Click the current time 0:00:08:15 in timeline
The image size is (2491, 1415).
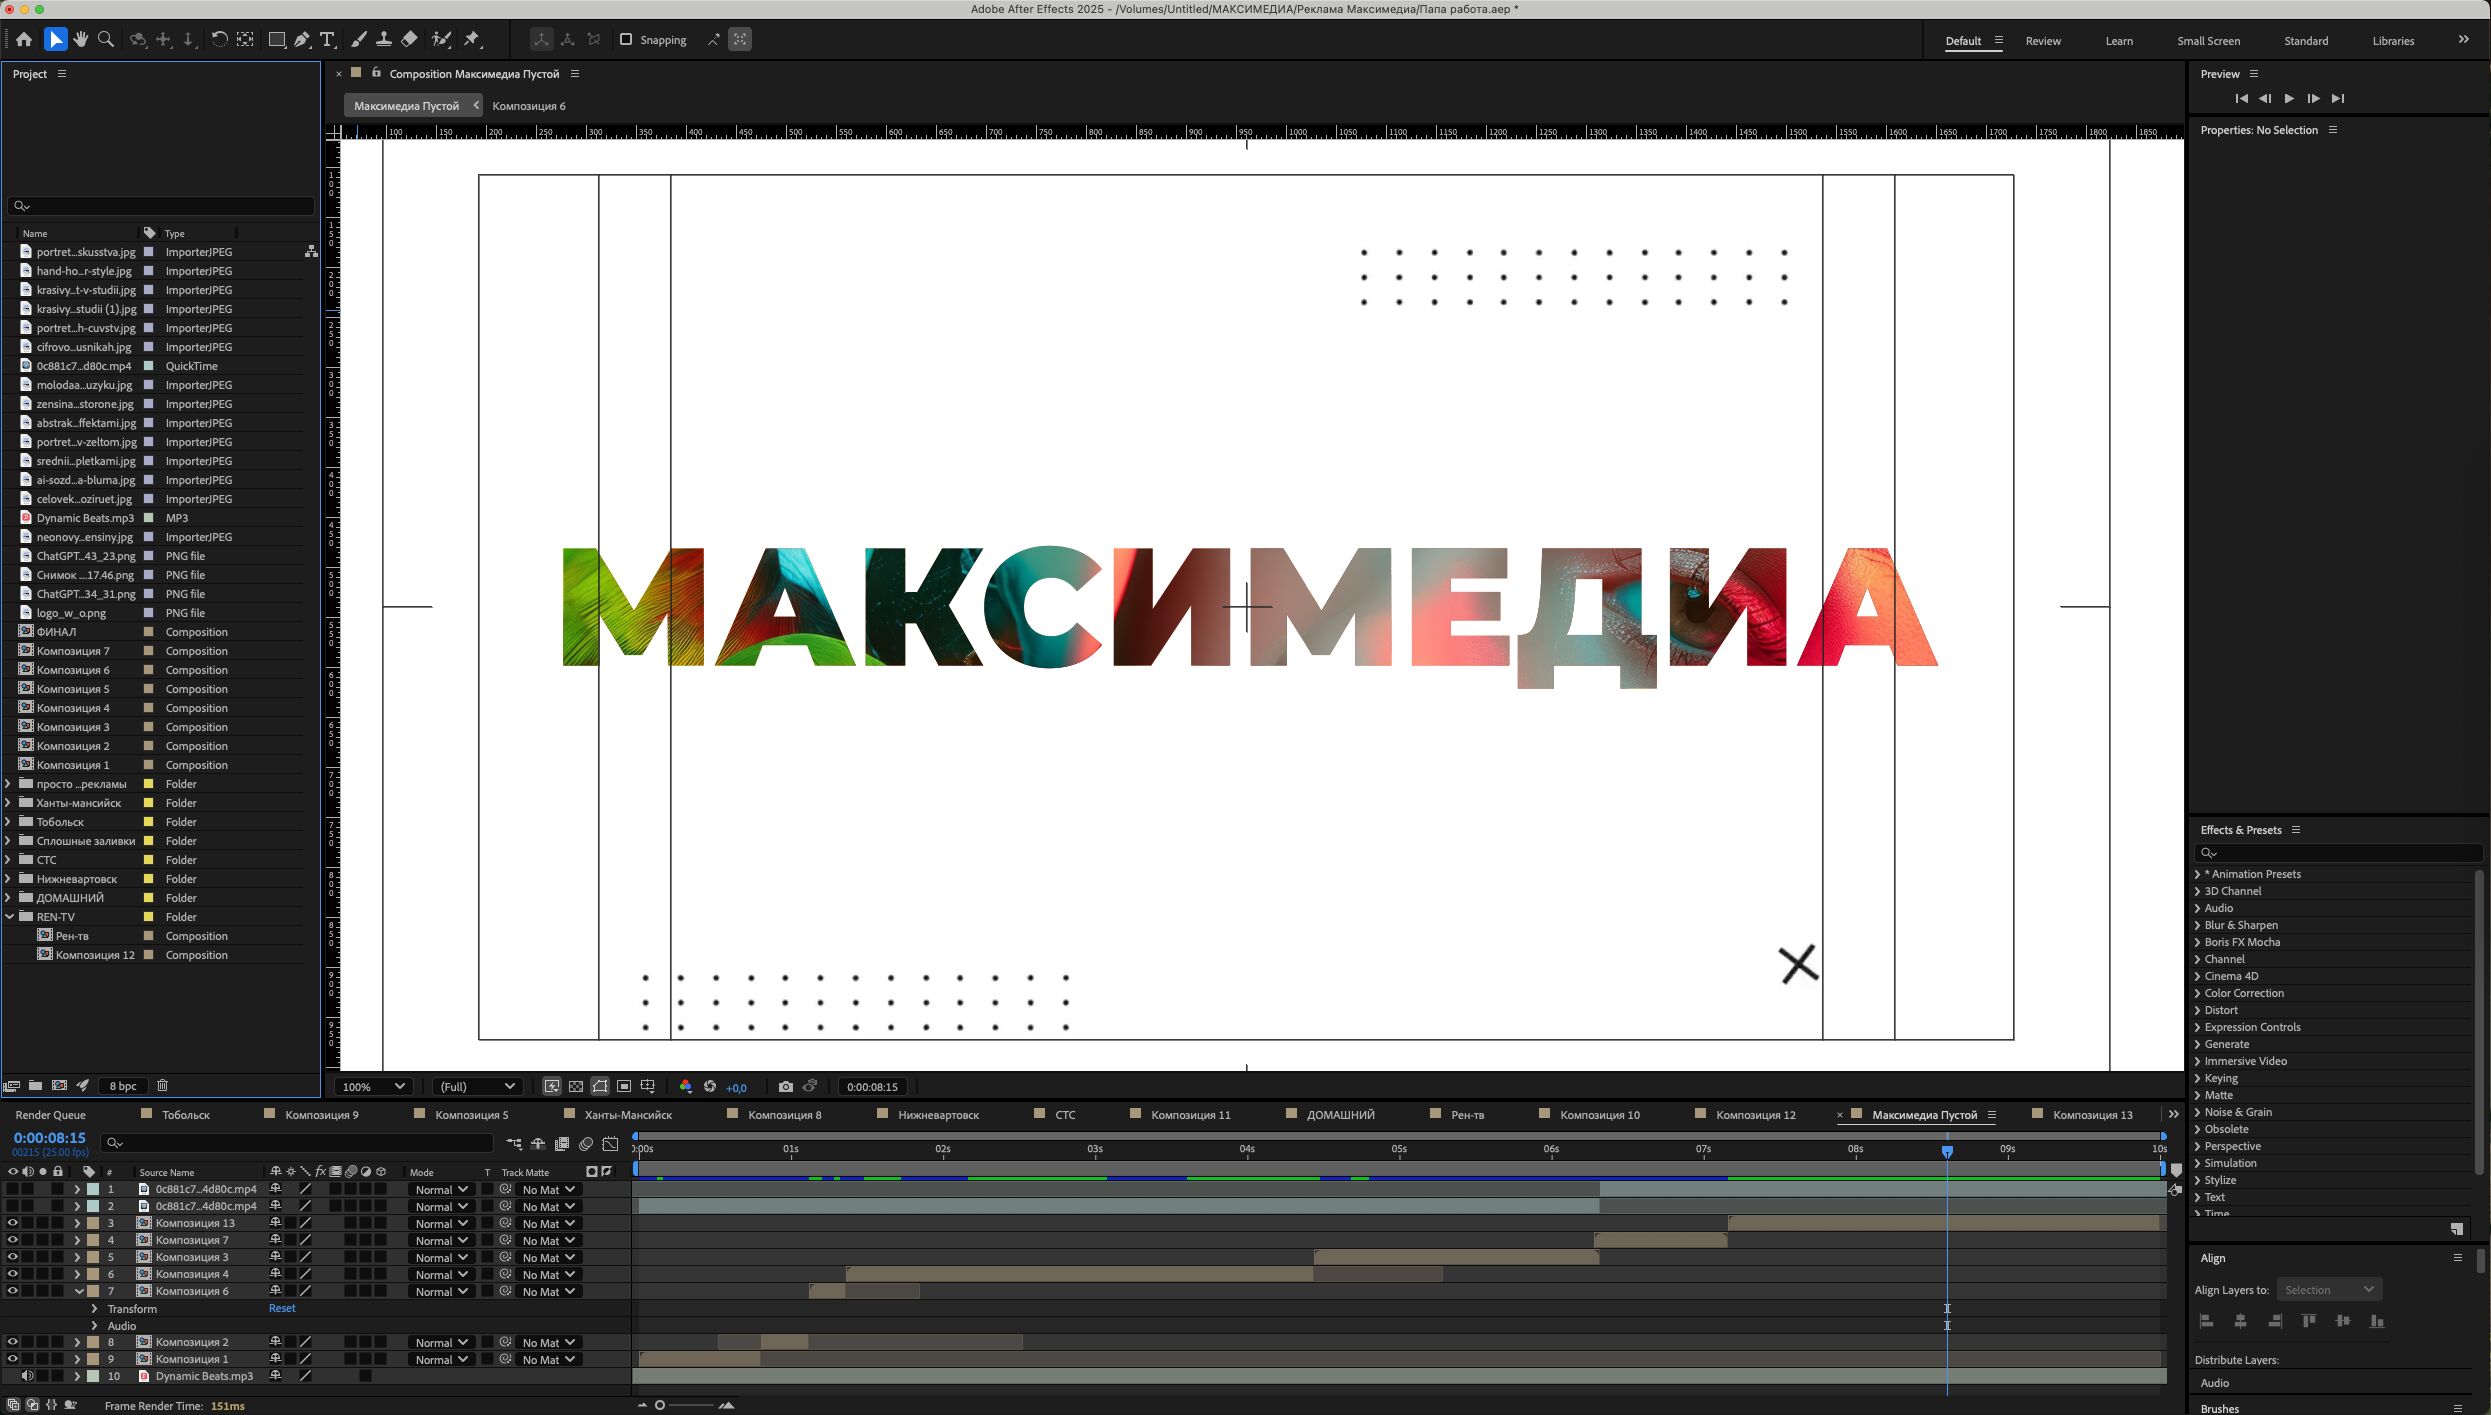pyautogui.click(x=49, y=1138)
